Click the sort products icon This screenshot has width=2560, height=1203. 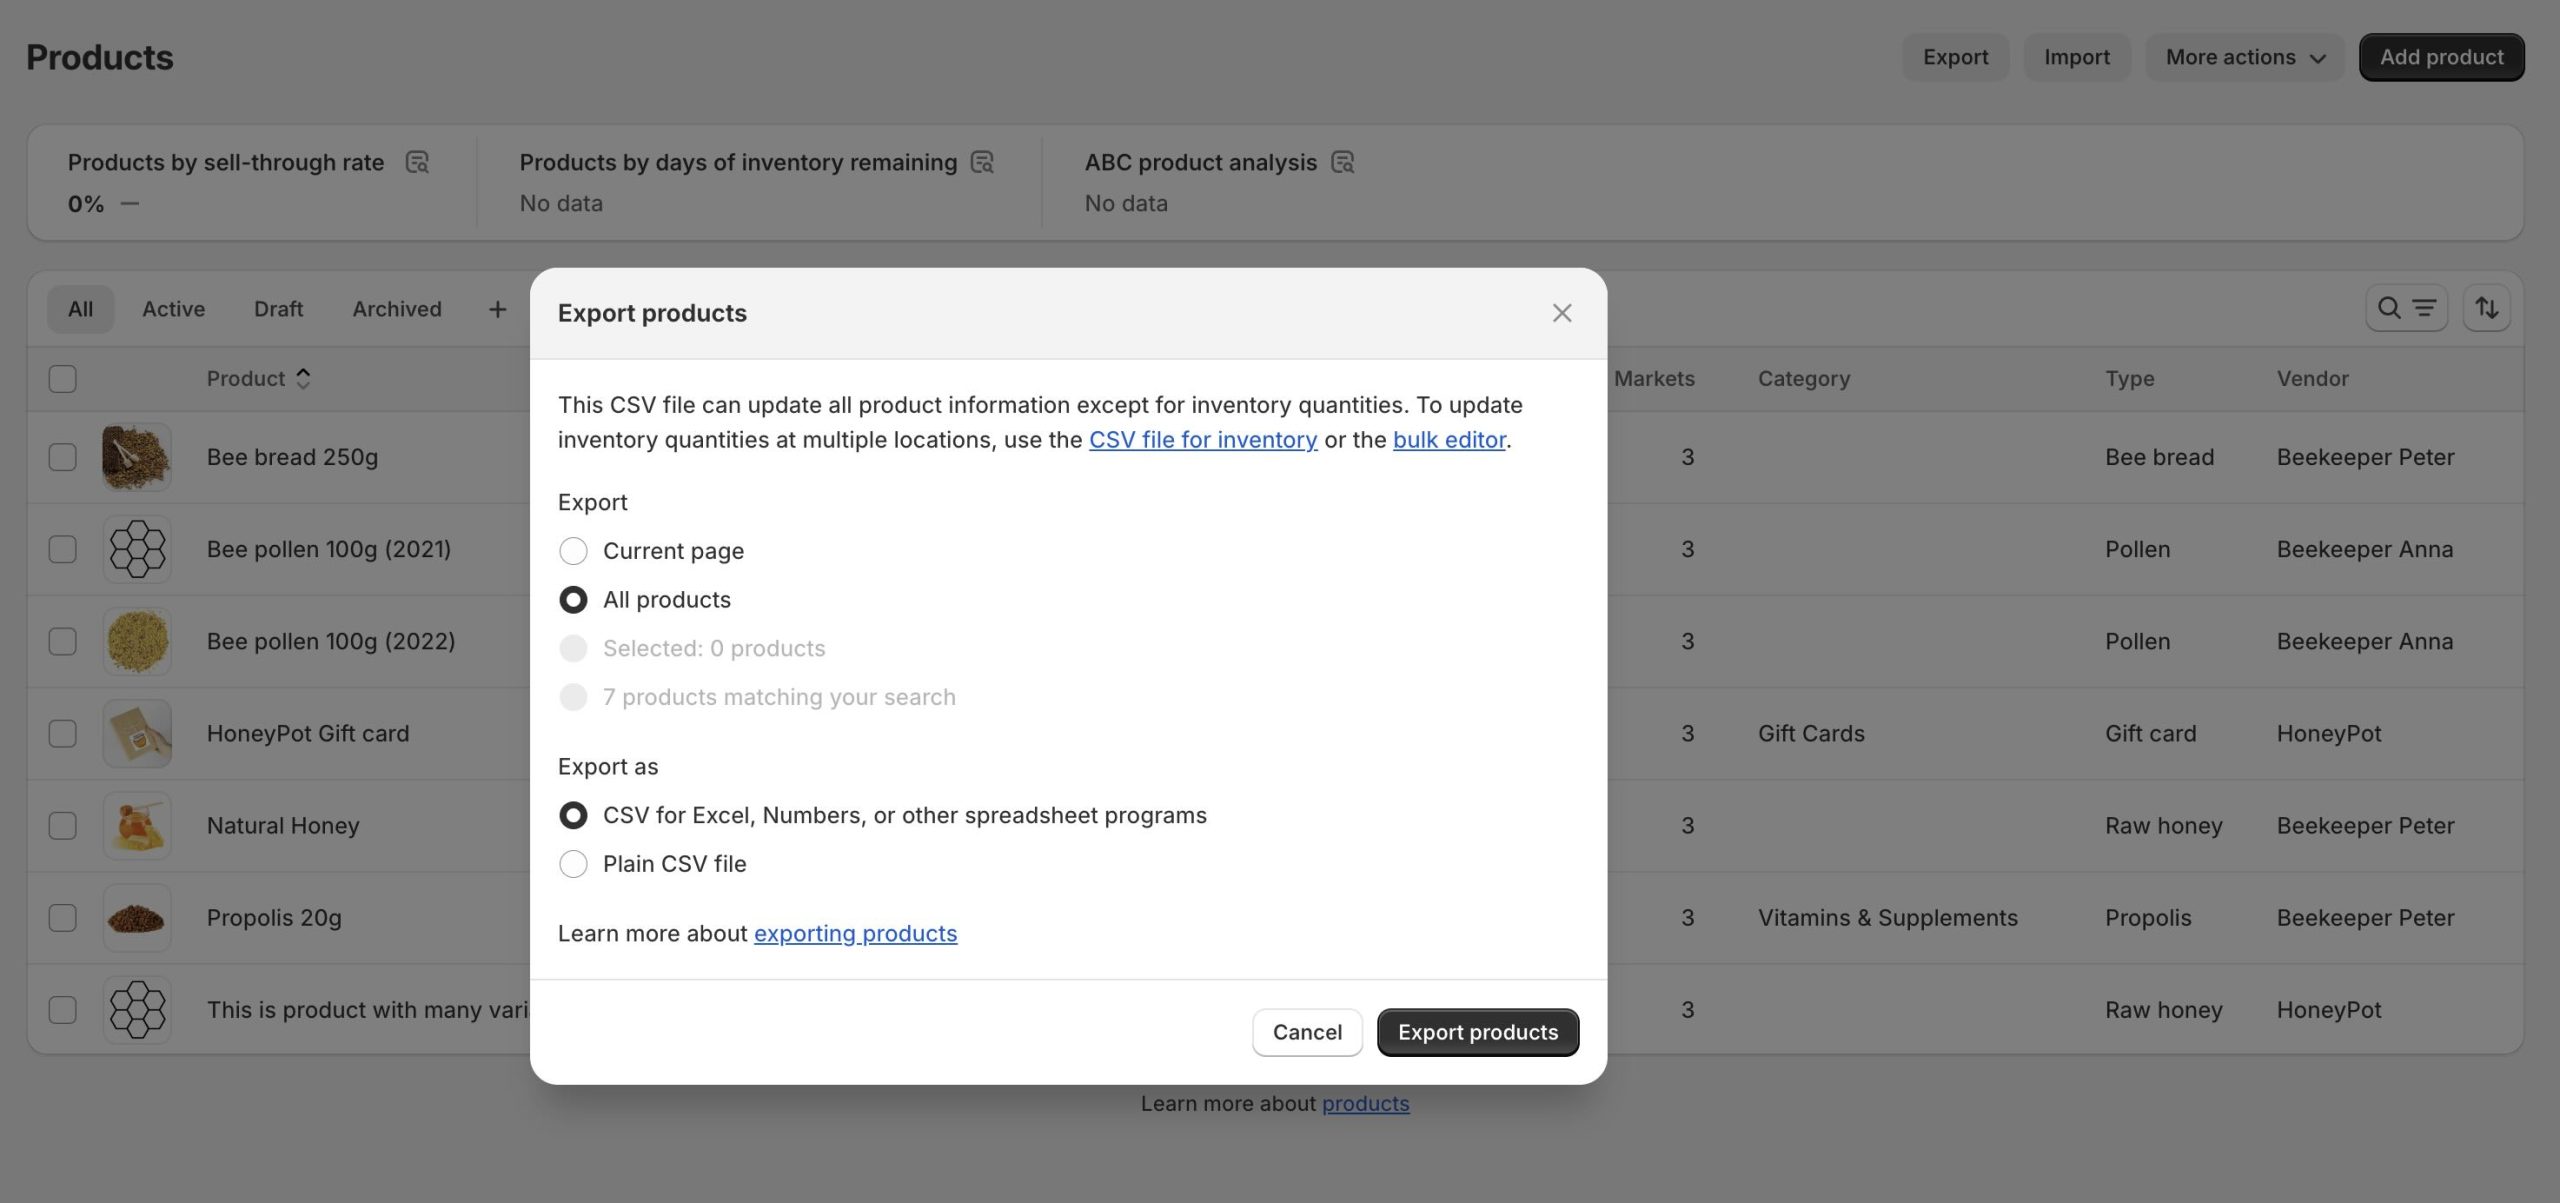[x=2486, y=308]
